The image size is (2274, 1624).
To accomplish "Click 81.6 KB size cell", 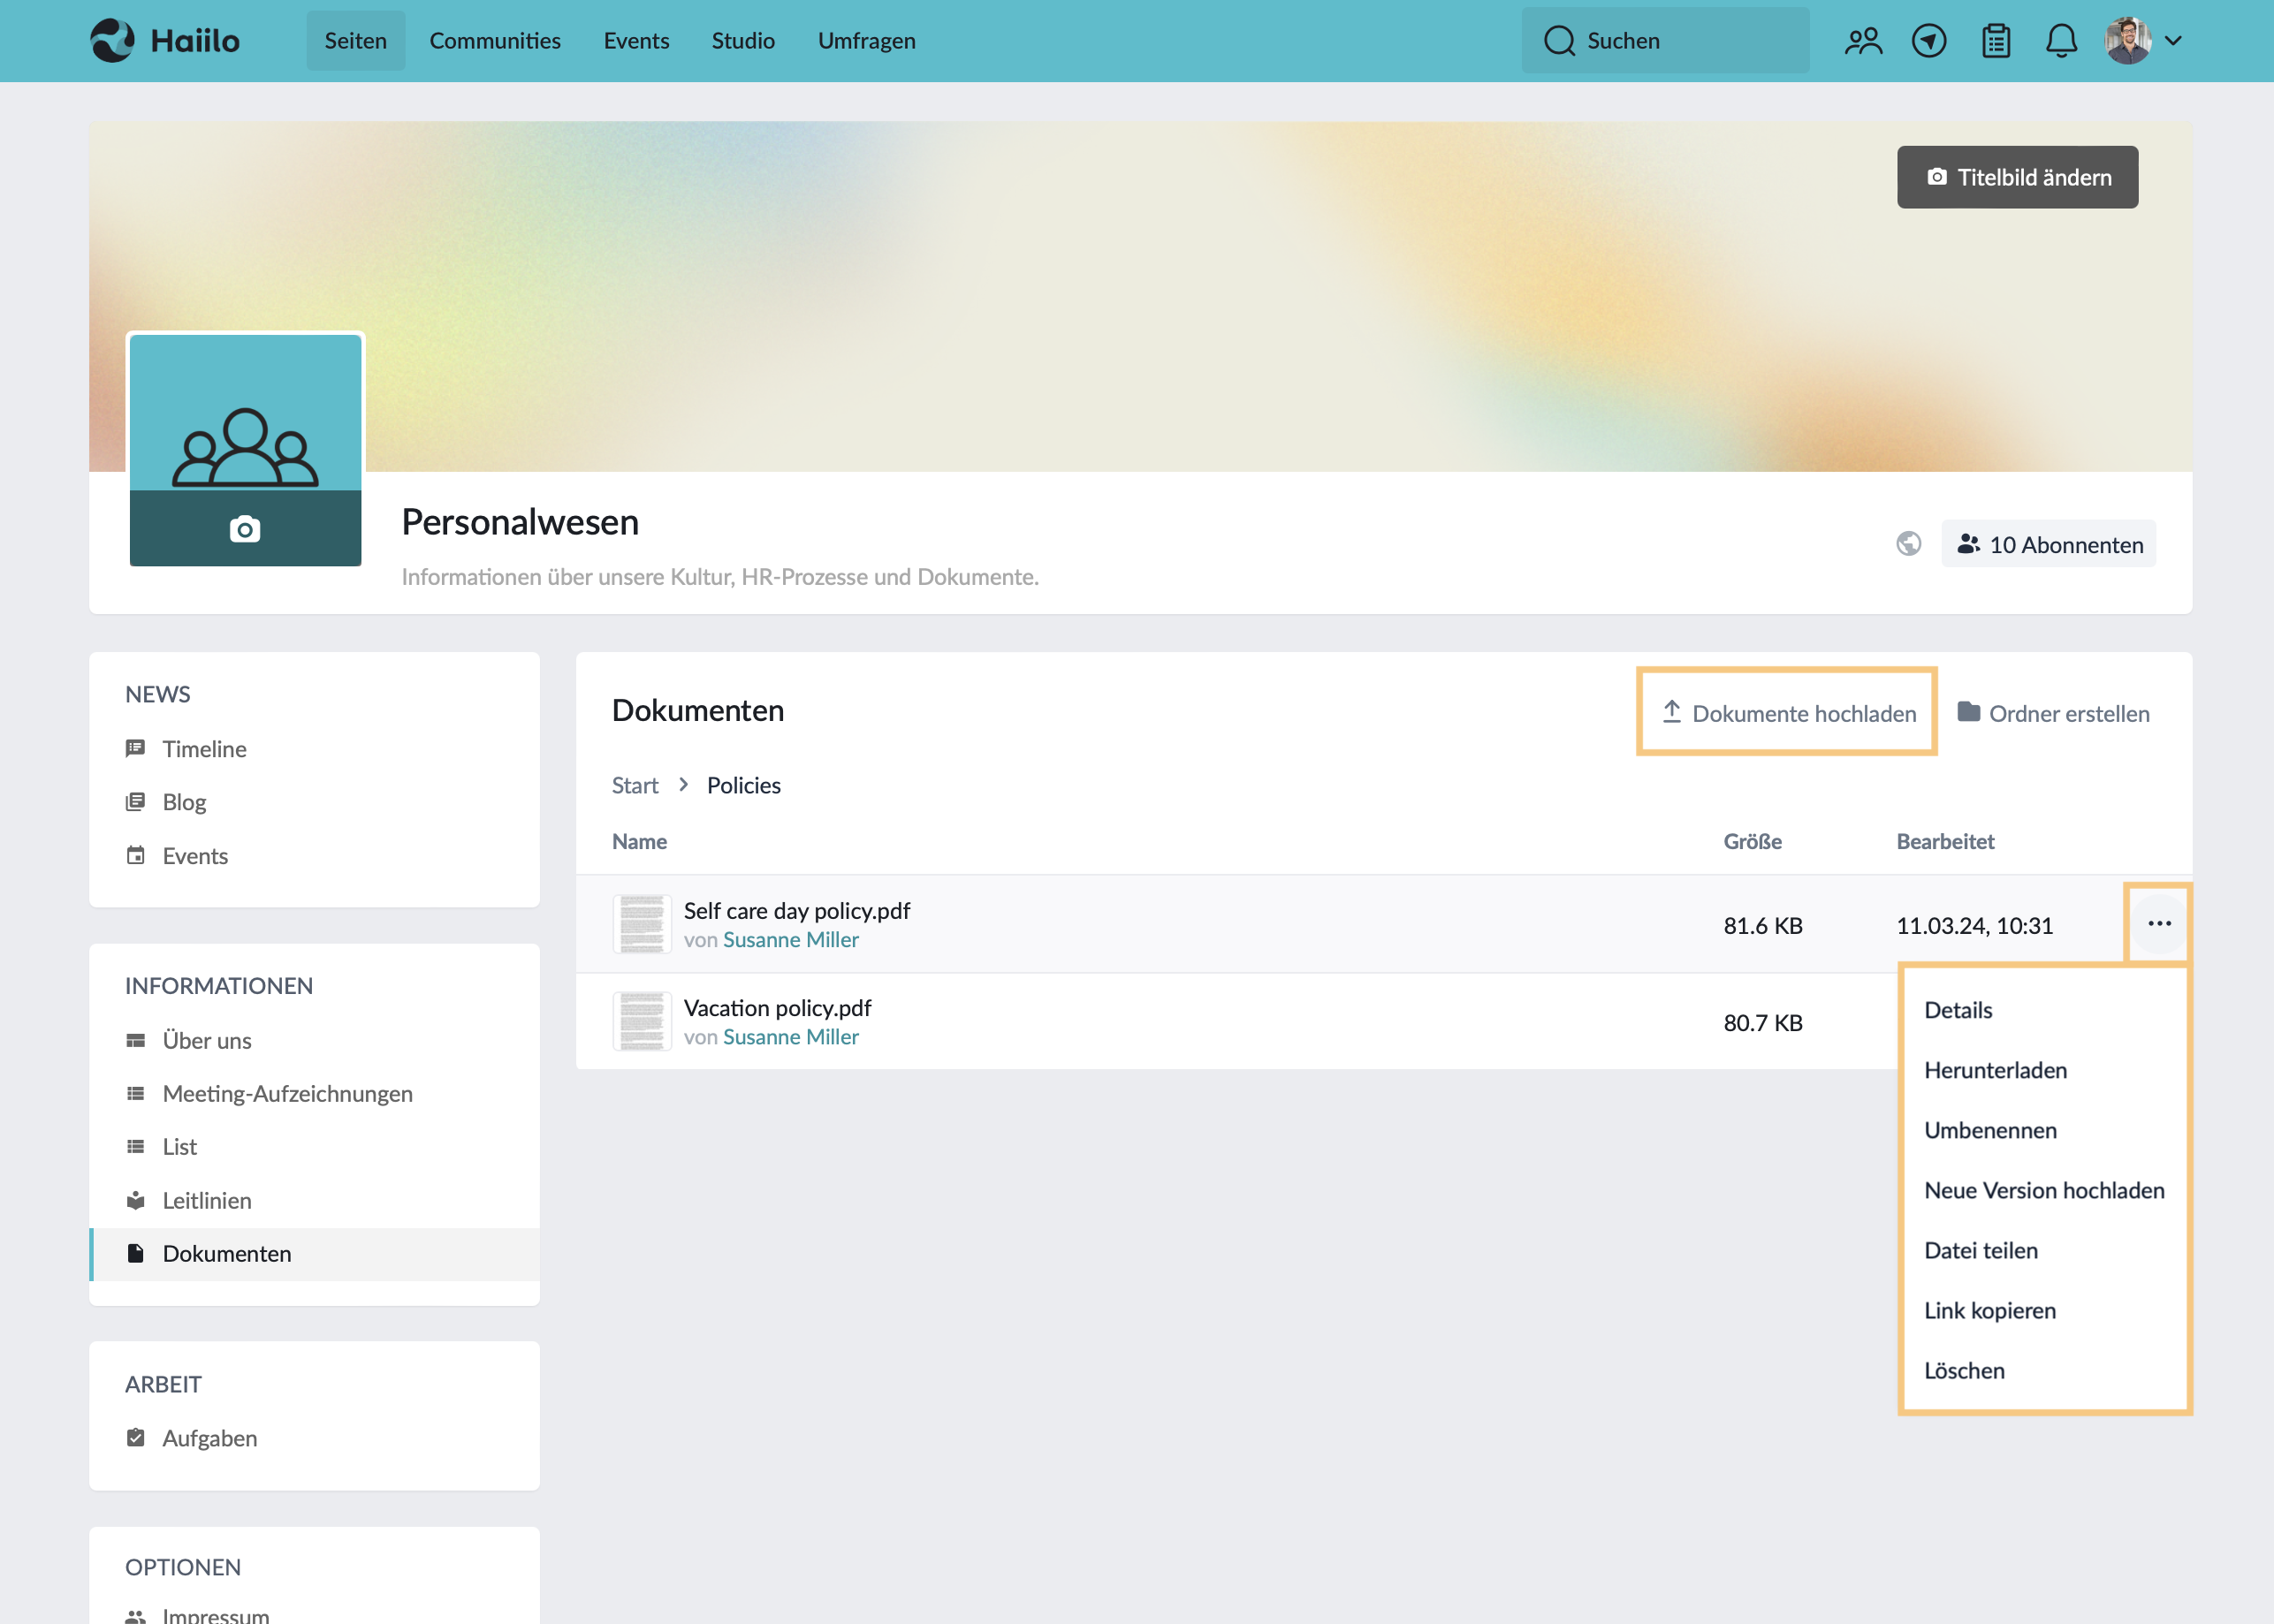I will [x=1762, y=925].
